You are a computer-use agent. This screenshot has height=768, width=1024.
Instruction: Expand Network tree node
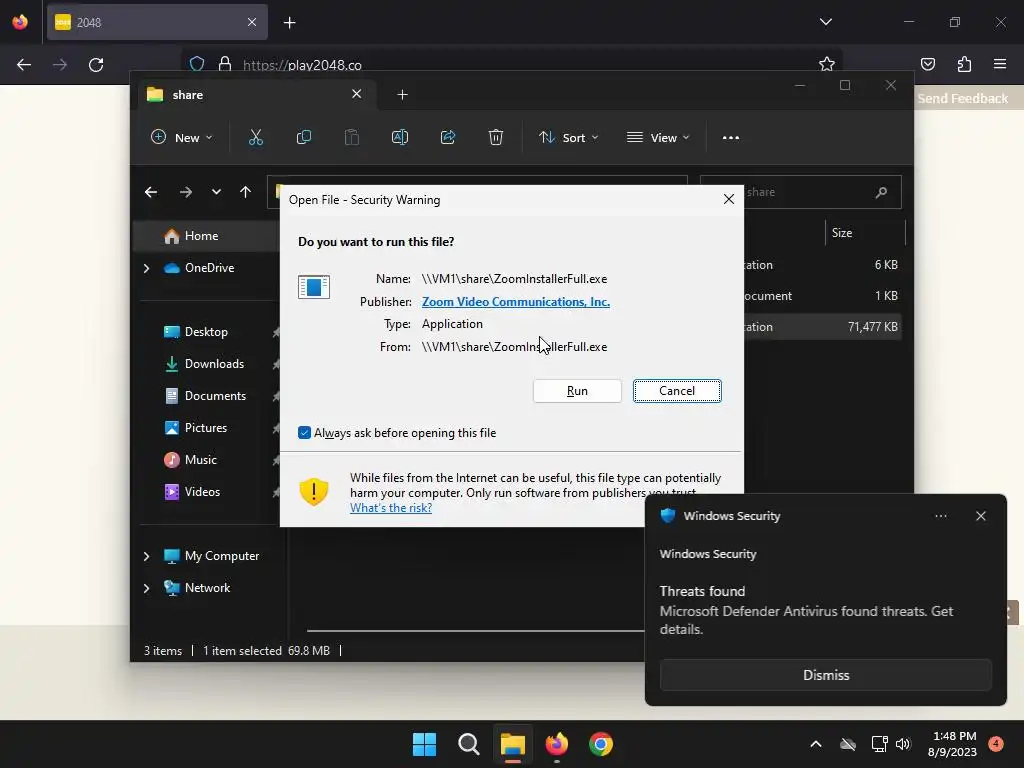tap(146, 588)
